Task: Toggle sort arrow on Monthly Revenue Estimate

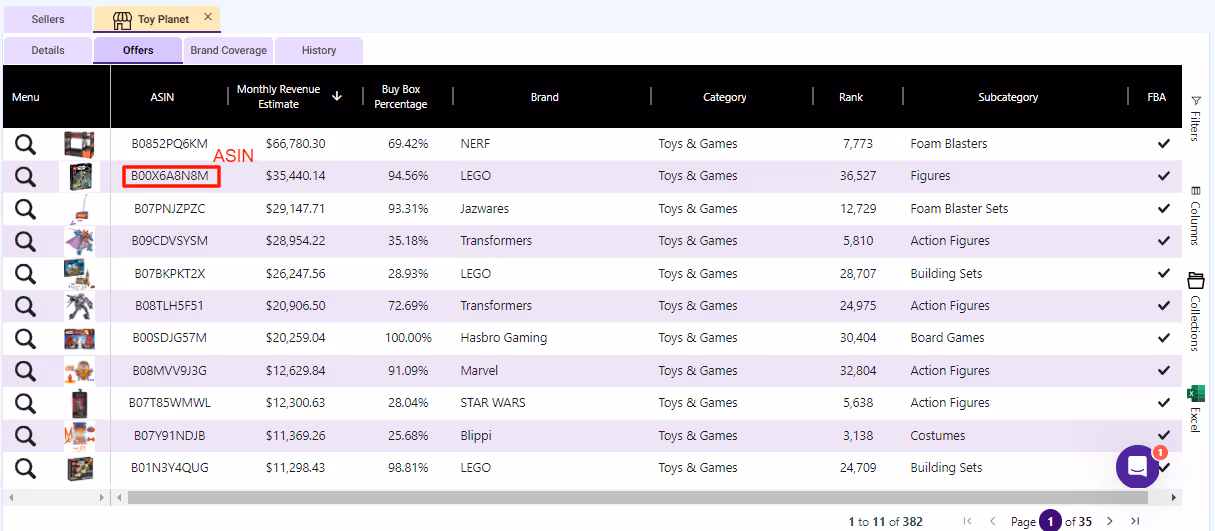Action: click(x=337, y=96)
